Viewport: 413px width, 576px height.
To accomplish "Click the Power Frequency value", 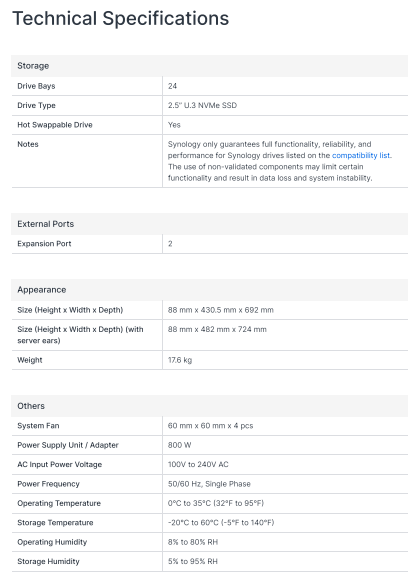I will (209, 484).
